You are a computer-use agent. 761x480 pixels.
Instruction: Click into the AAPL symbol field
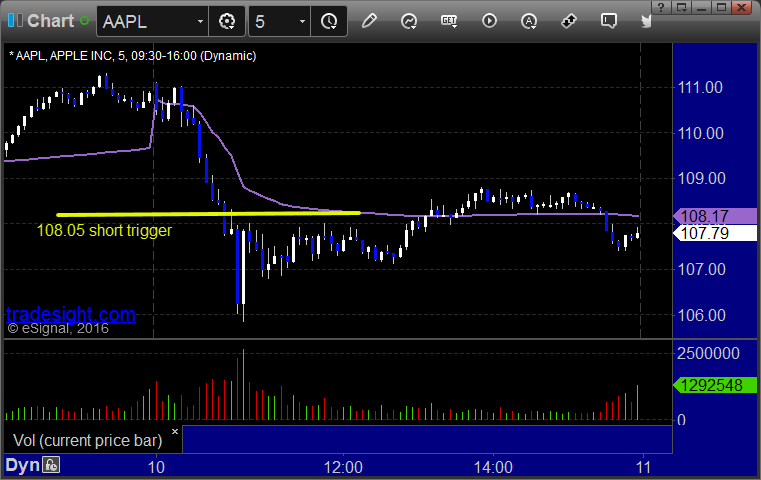click(145, 21)
